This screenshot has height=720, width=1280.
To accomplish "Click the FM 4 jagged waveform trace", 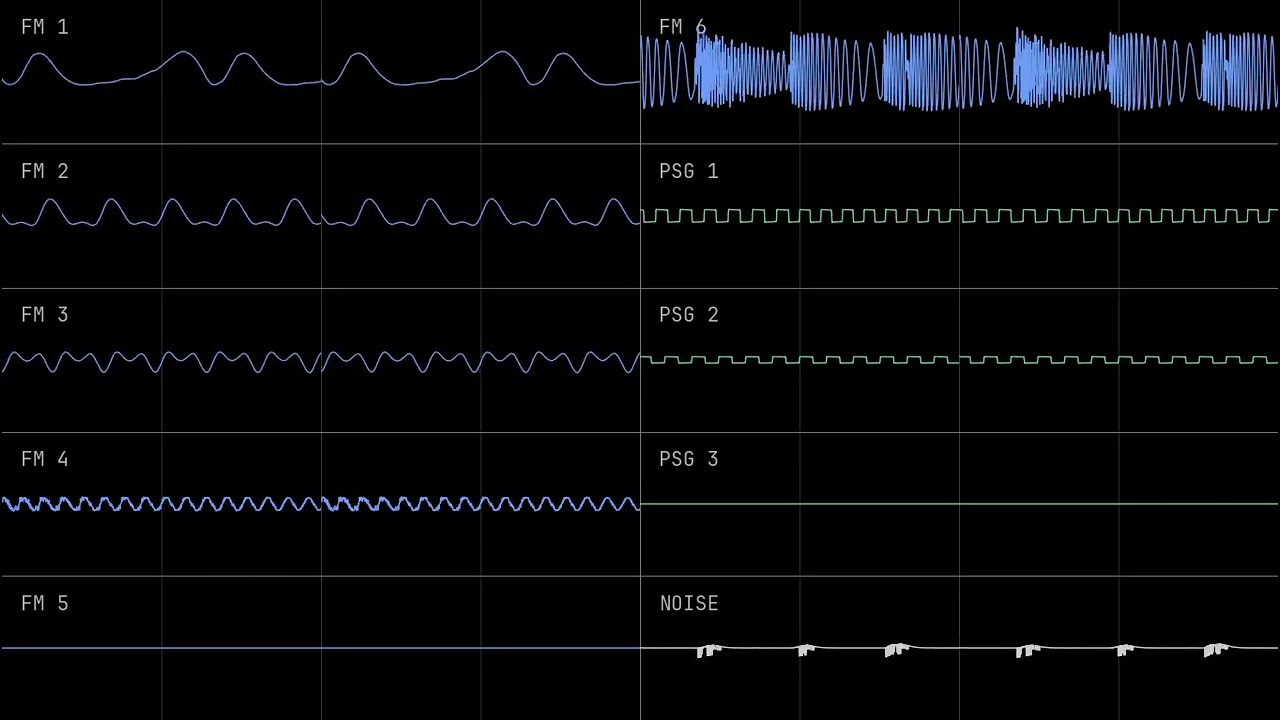I will coord(320,504).
